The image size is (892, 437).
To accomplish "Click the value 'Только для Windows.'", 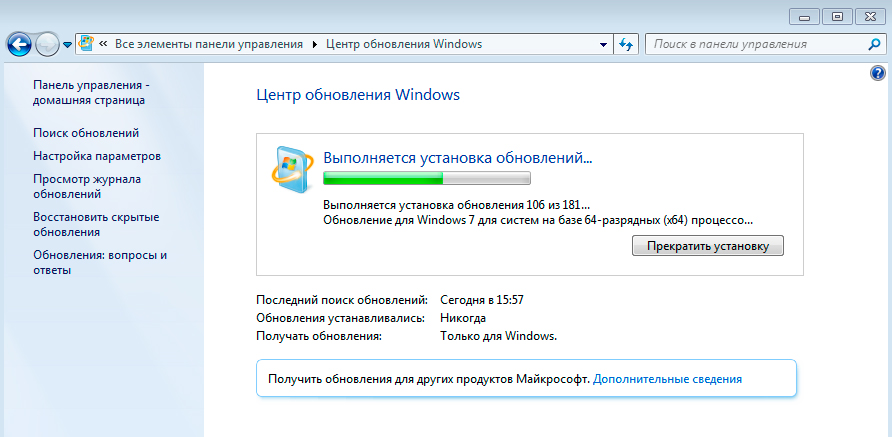I will [x=498, y=336].
